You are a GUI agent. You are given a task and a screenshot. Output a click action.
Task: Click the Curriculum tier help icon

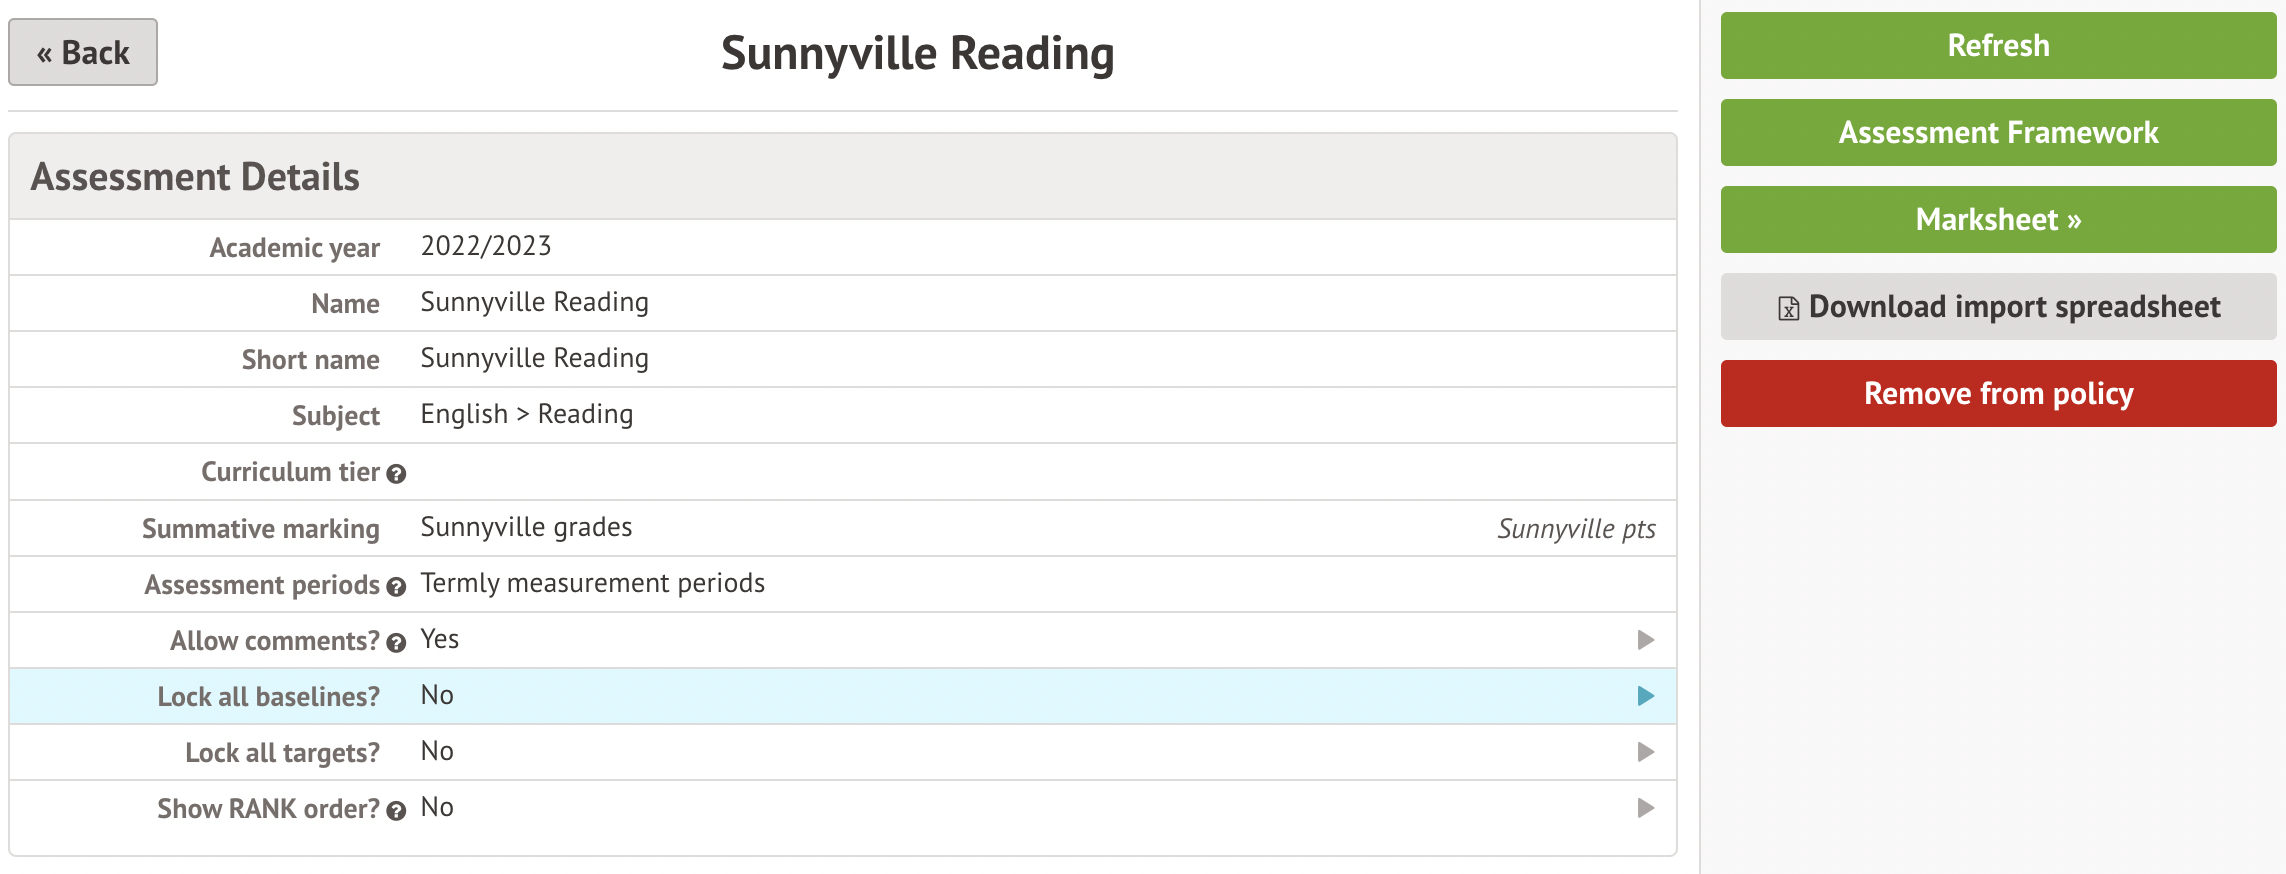coord(396,474)
